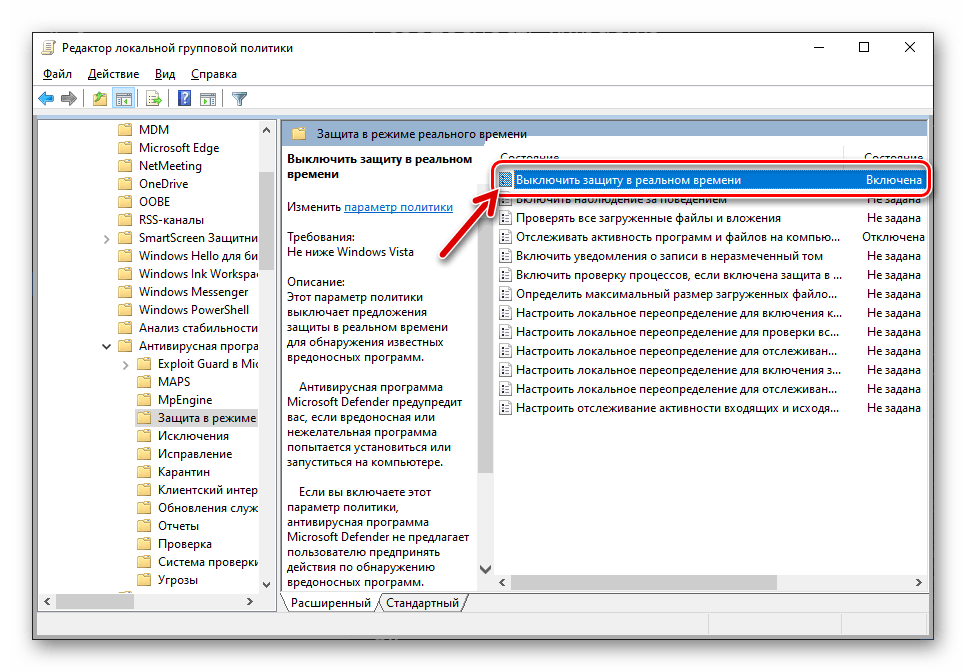This screenshot has width=966, height=672.
Task: Select the Windows PowerShell tree folder
Action: pyautogui.click(x=194, y=310)
